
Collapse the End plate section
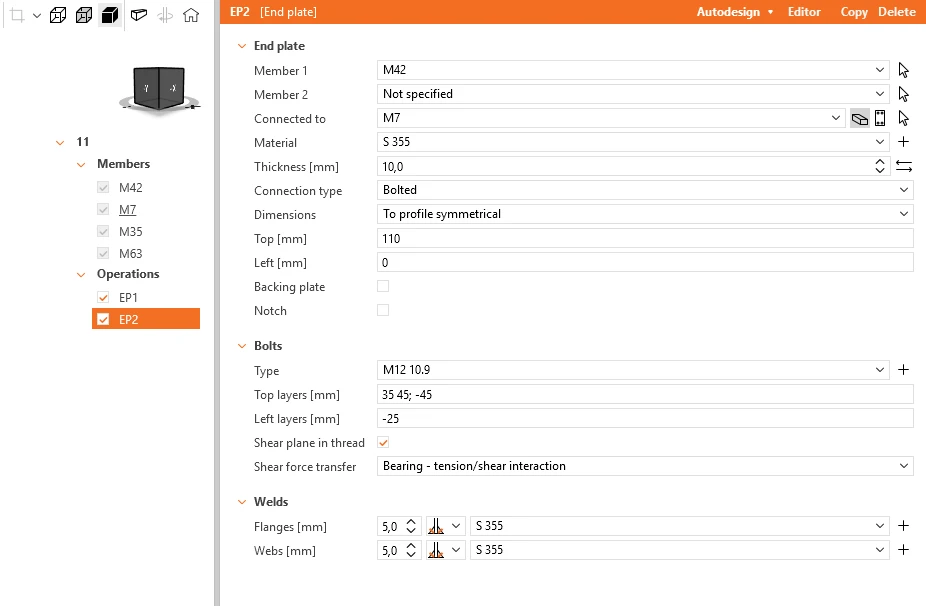[x=242, y=46]
